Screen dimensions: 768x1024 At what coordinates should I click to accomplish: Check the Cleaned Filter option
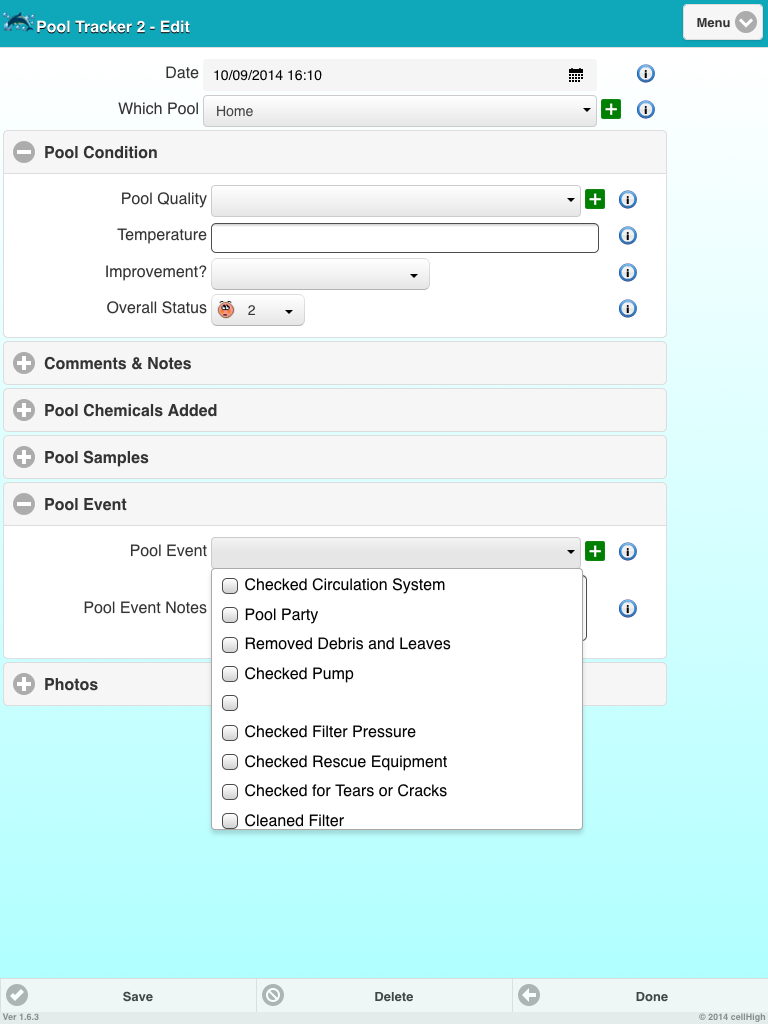(230, 820)
